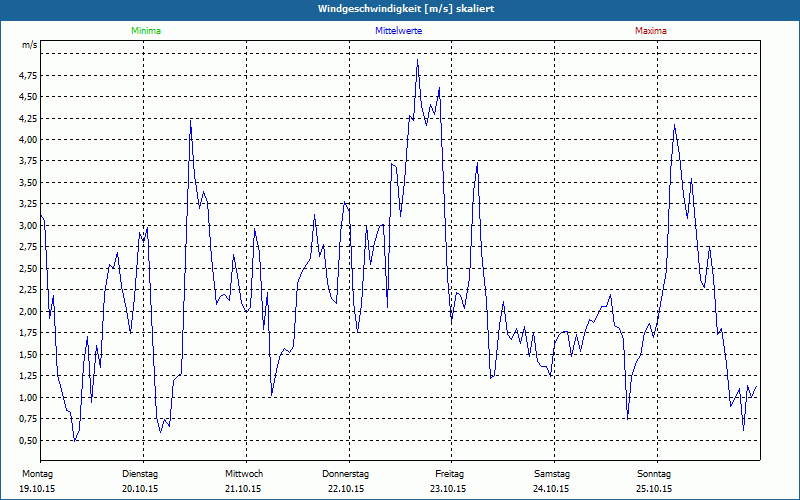
Task: Click the Sonntag day label
Action: (654, 474)
